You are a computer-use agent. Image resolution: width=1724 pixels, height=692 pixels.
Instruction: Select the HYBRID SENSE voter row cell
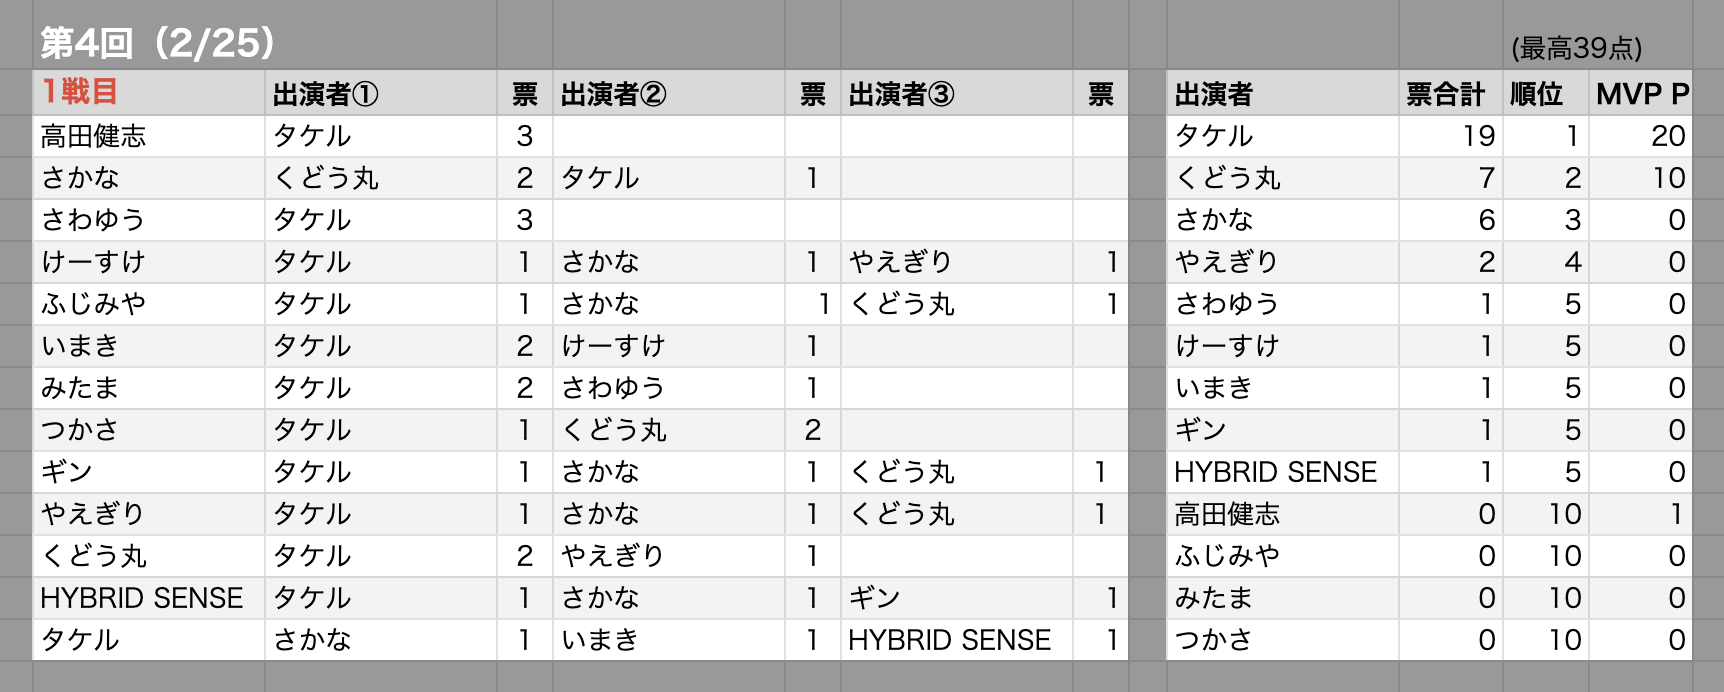(149, 598)
